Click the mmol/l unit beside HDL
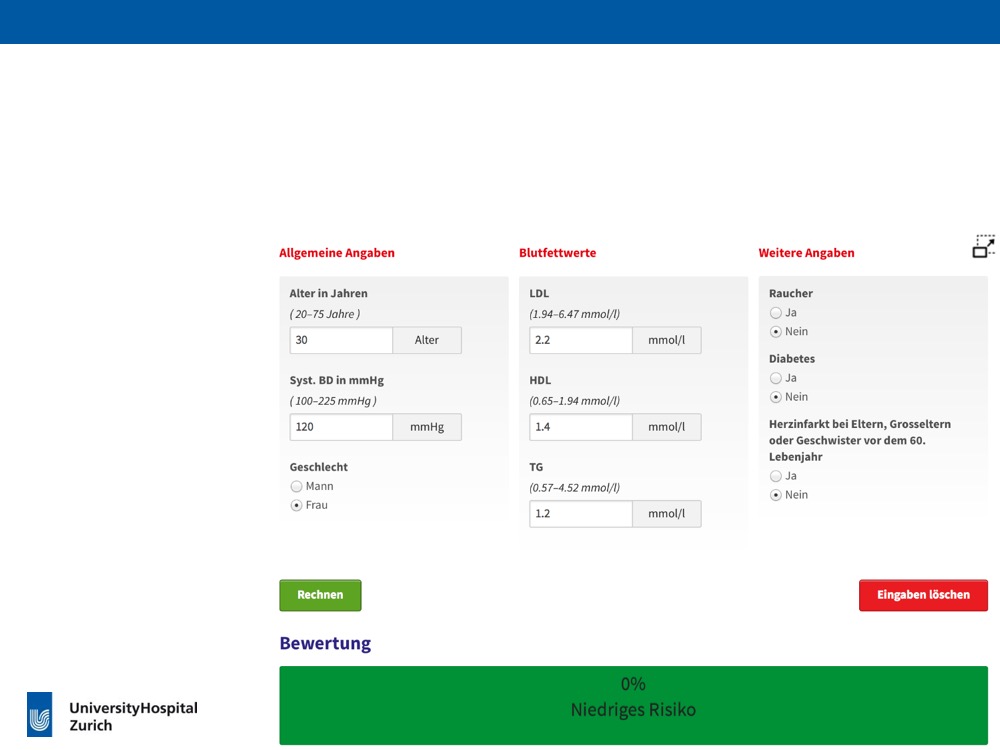1000x750 pixels. [x=666, y=427]
